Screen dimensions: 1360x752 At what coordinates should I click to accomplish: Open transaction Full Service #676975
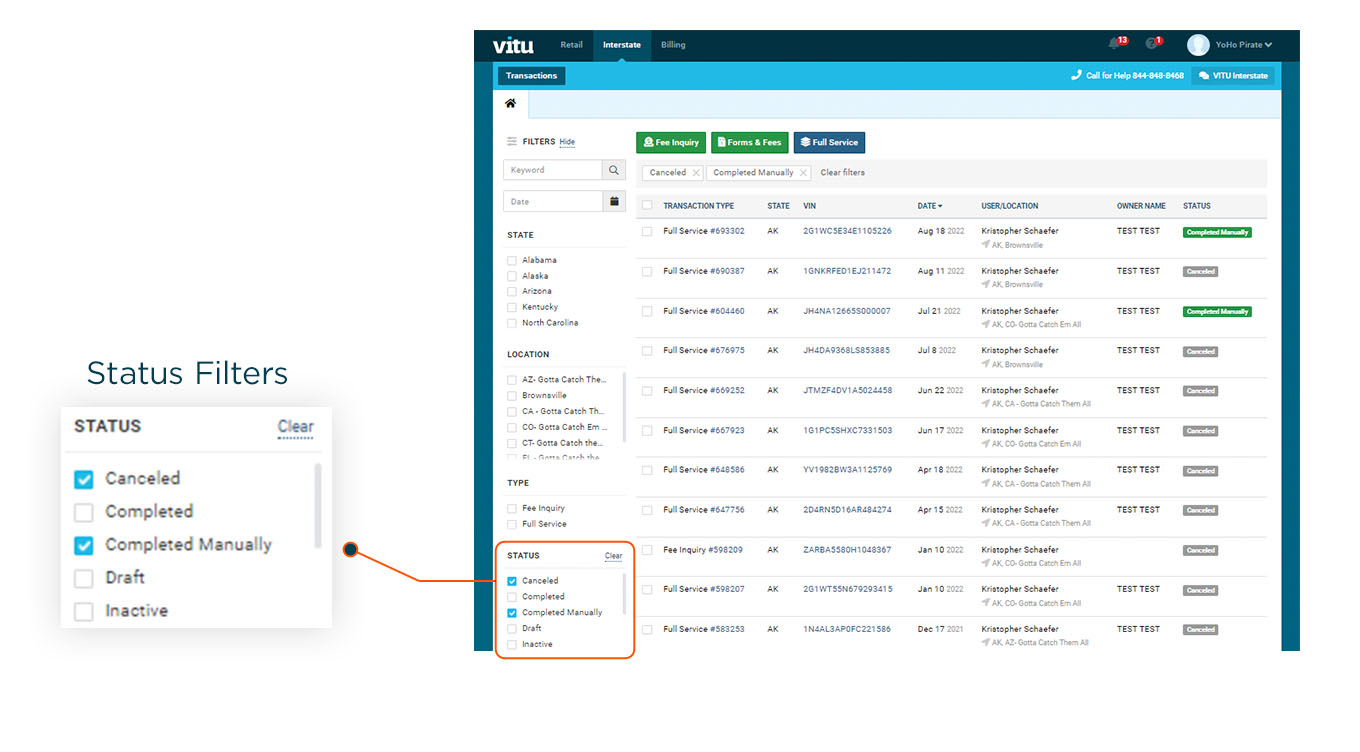pos(704,351)
